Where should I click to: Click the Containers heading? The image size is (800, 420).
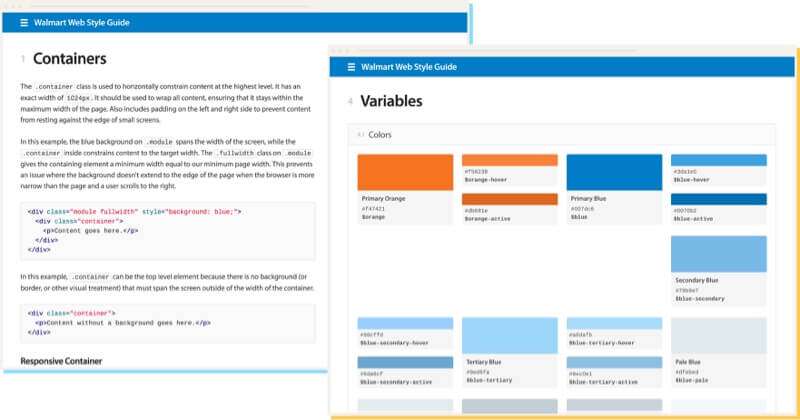point(70,59)
